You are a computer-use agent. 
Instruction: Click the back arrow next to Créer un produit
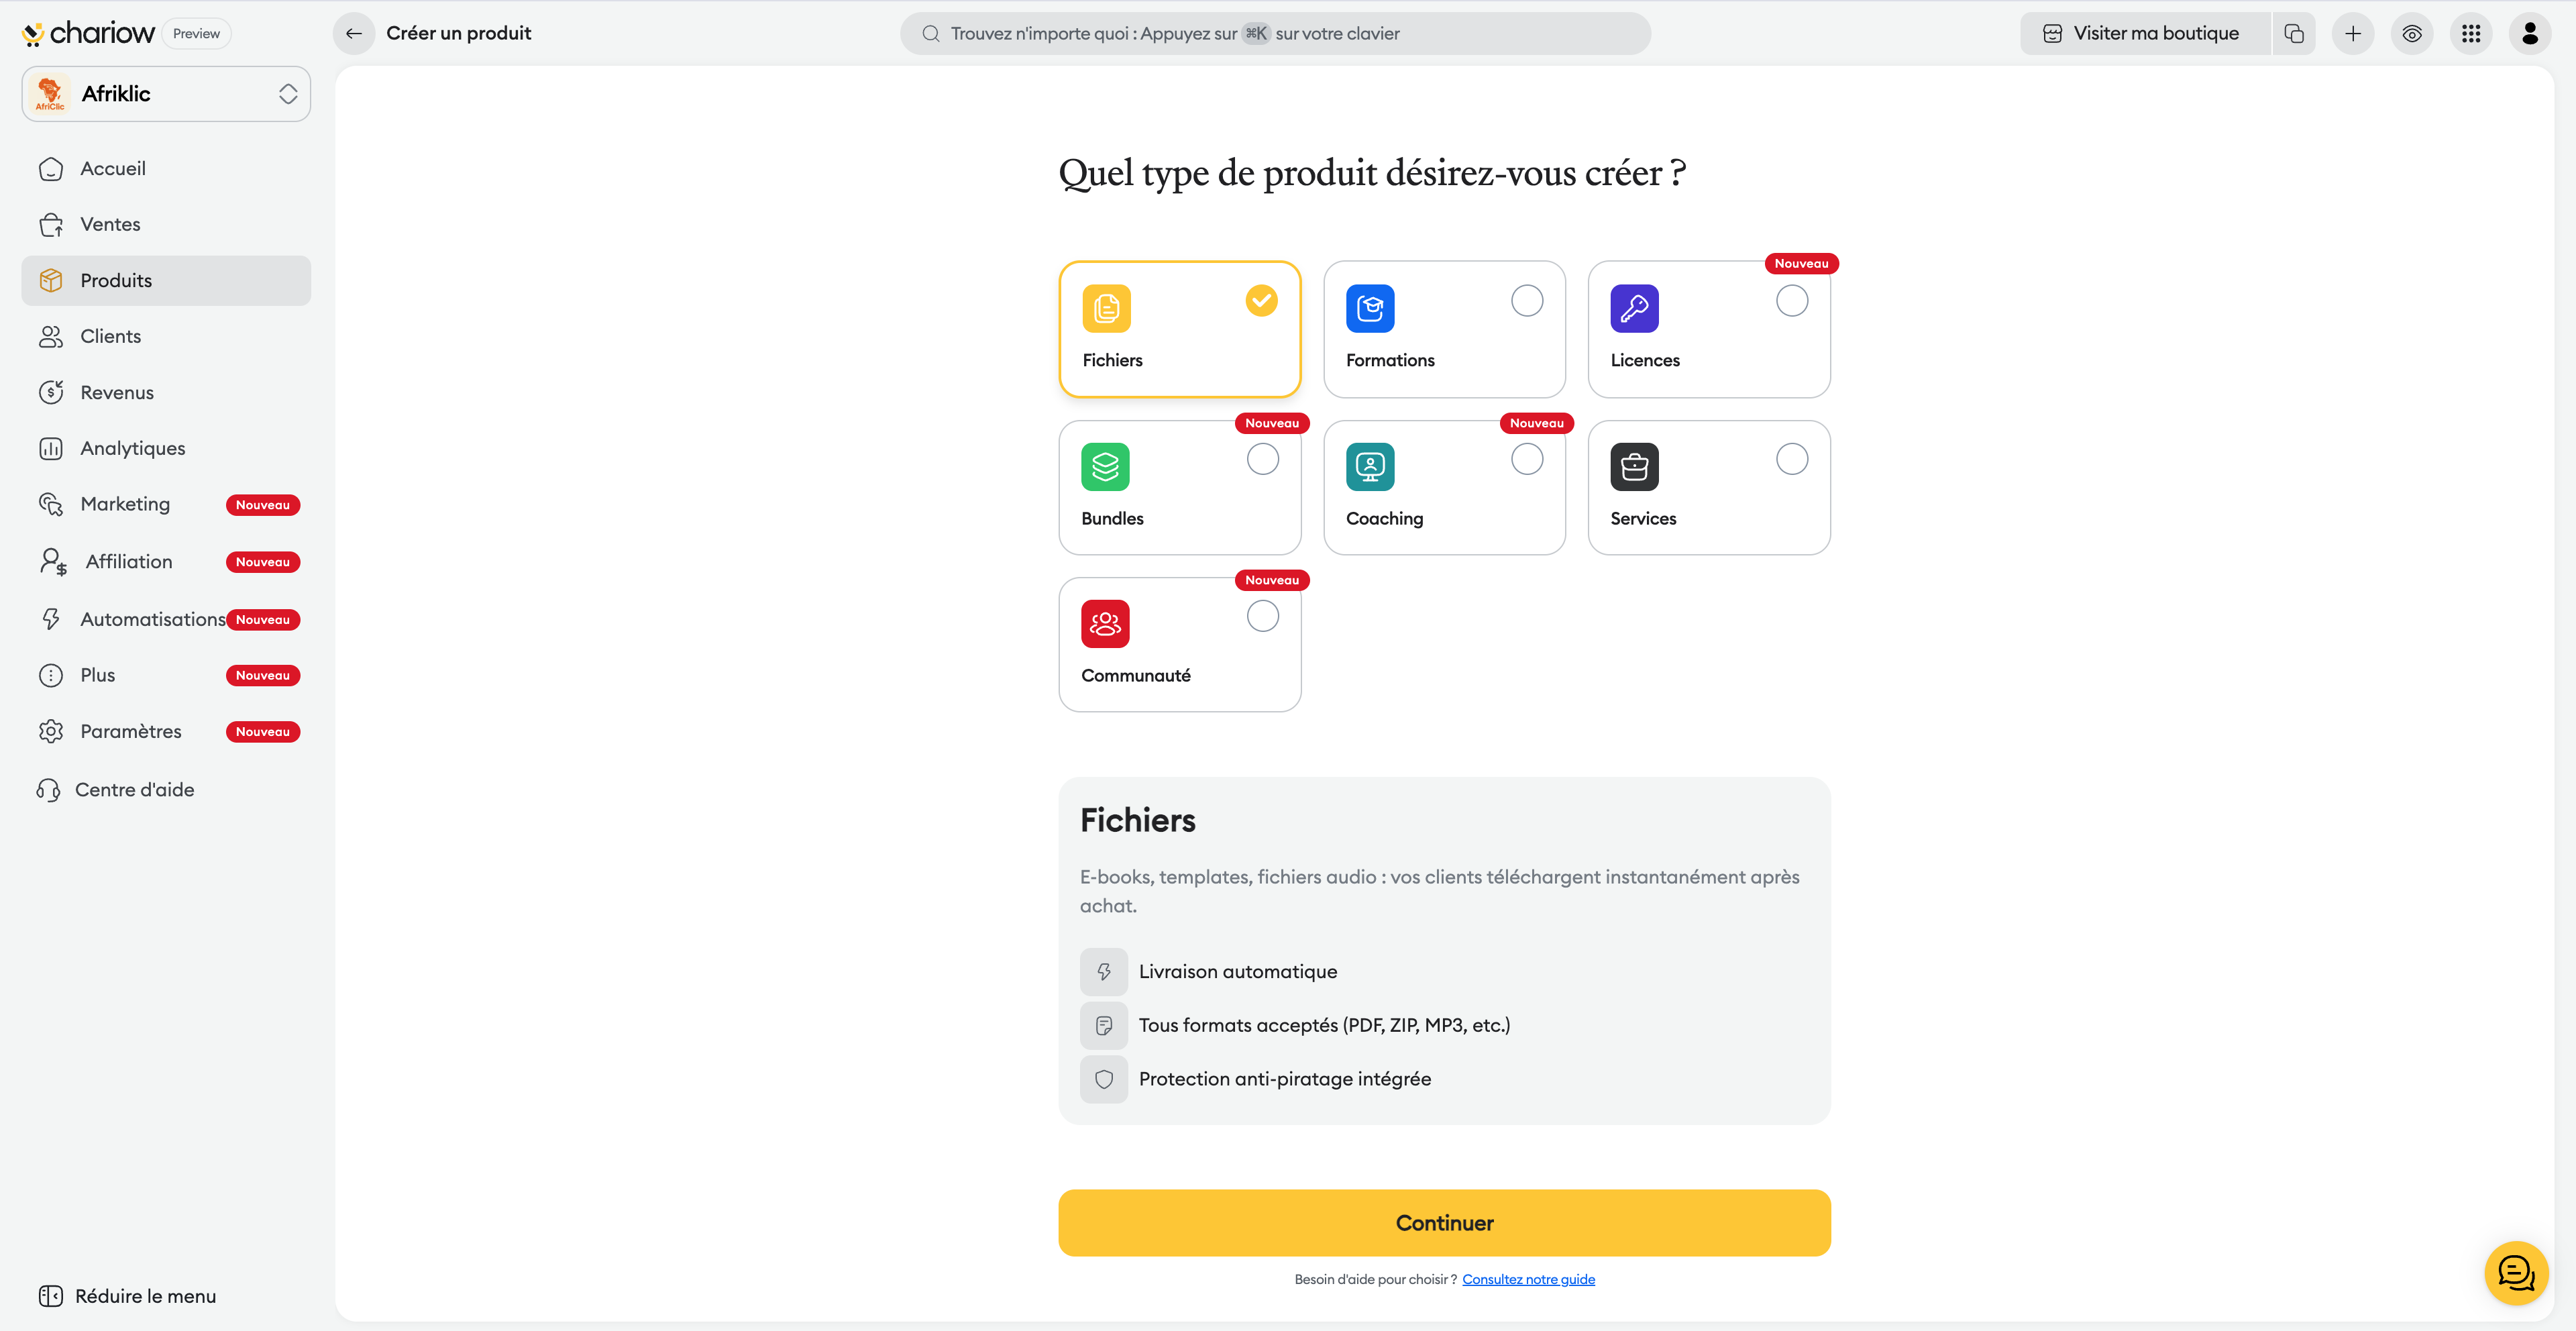click(x=353, y=33)
